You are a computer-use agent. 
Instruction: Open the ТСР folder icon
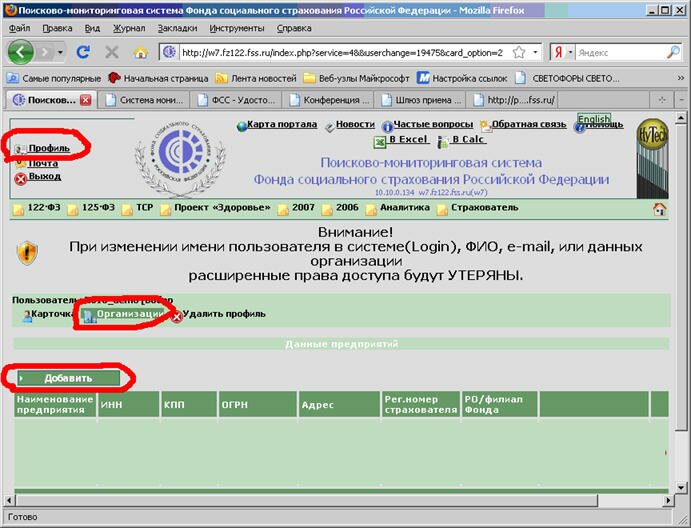pyautogui.click(x=127, y=209)
